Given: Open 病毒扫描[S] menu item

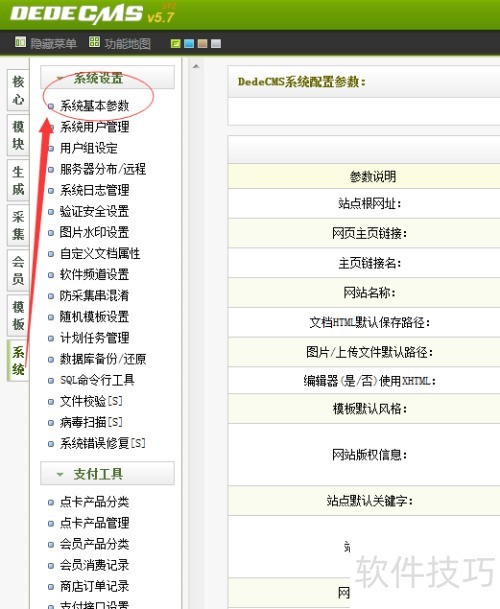Looking at the screenshot, I should coord(91,422).
